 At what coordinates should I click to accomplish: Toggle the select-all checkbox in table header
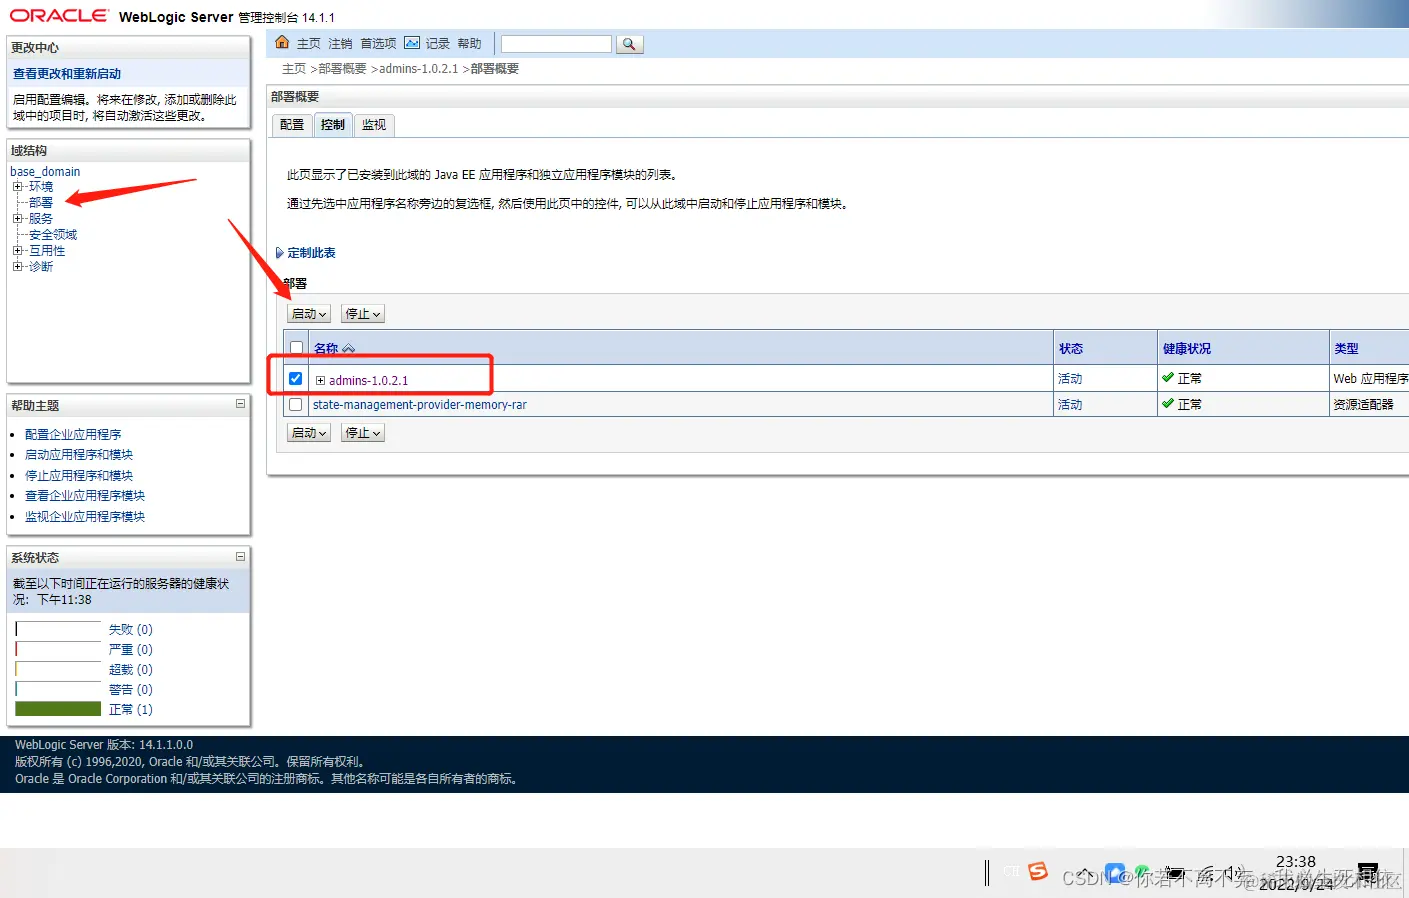[x=296, y=348]
